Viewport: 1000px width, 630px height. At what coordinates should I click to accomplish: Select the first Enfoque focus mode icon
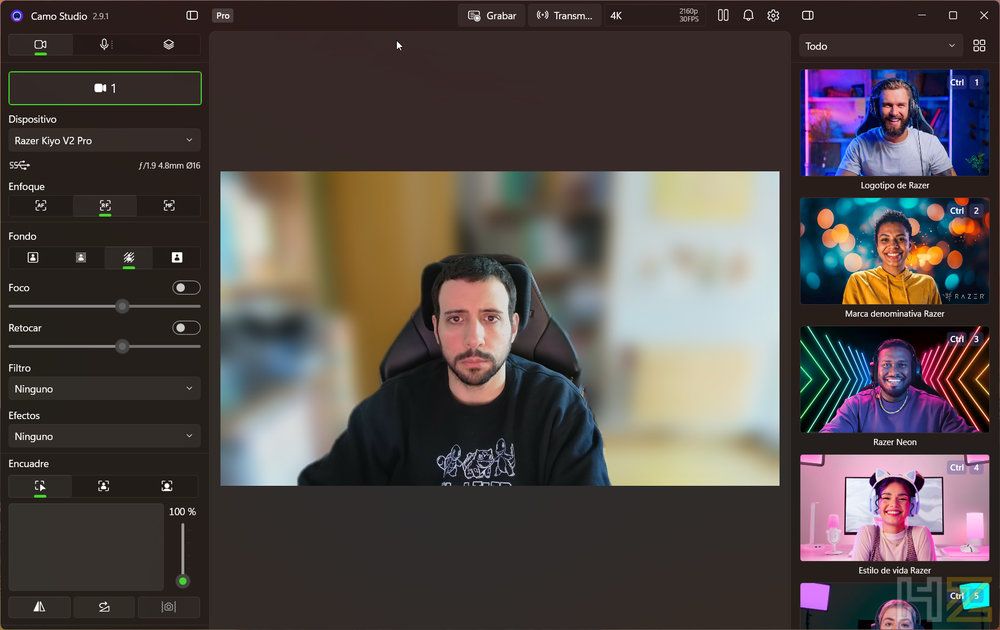[40, 206]
